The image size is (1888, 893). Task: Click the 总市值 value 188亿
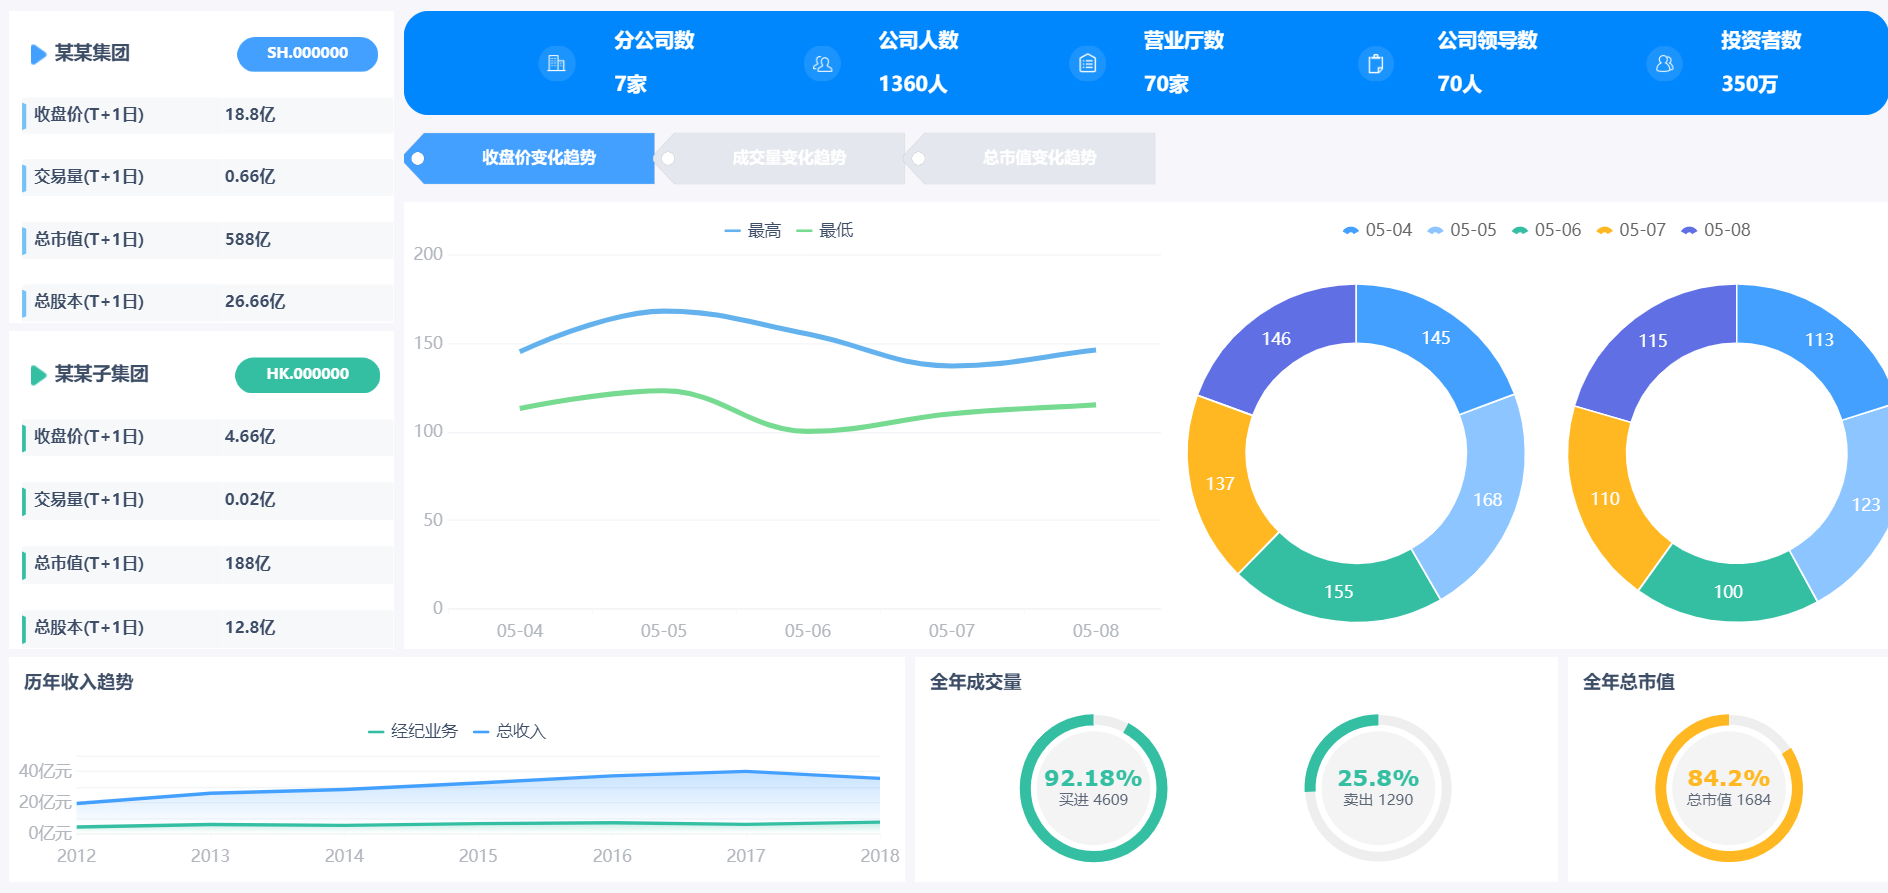[x=248, y=564]
